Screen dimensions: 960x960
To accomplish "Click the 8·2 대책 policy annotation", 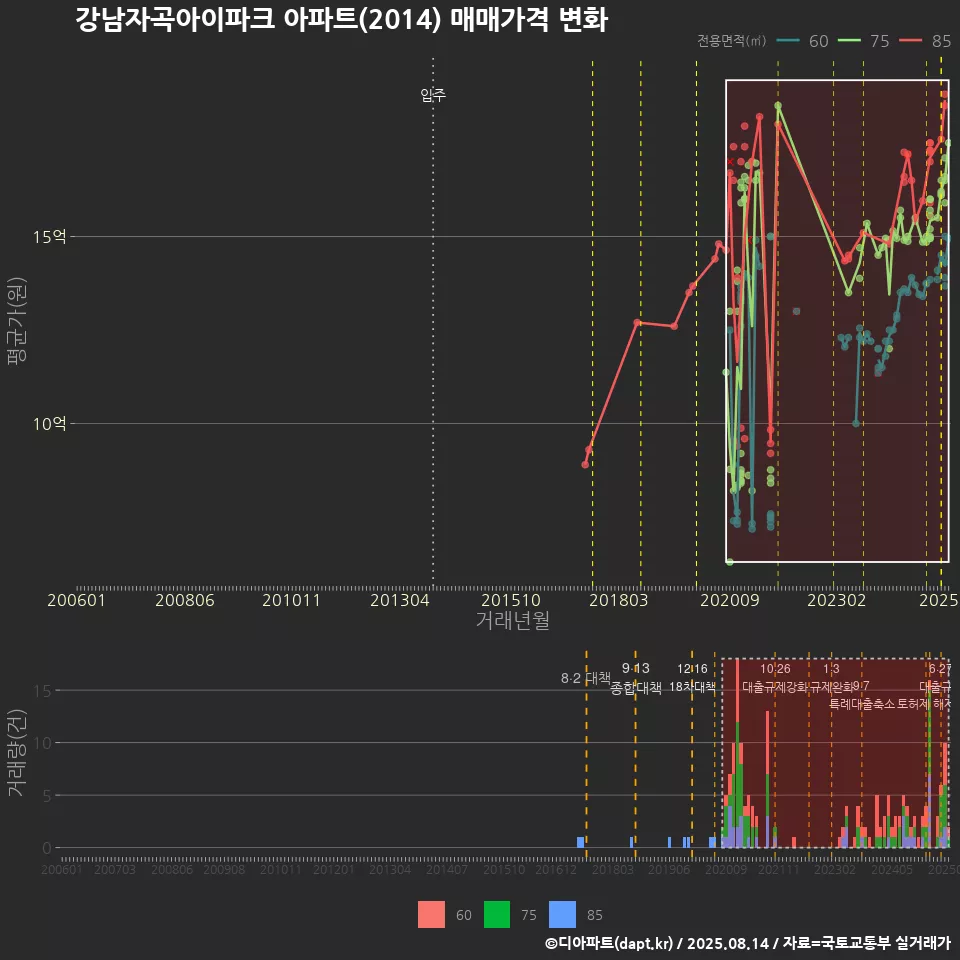I will click(586, 678).
